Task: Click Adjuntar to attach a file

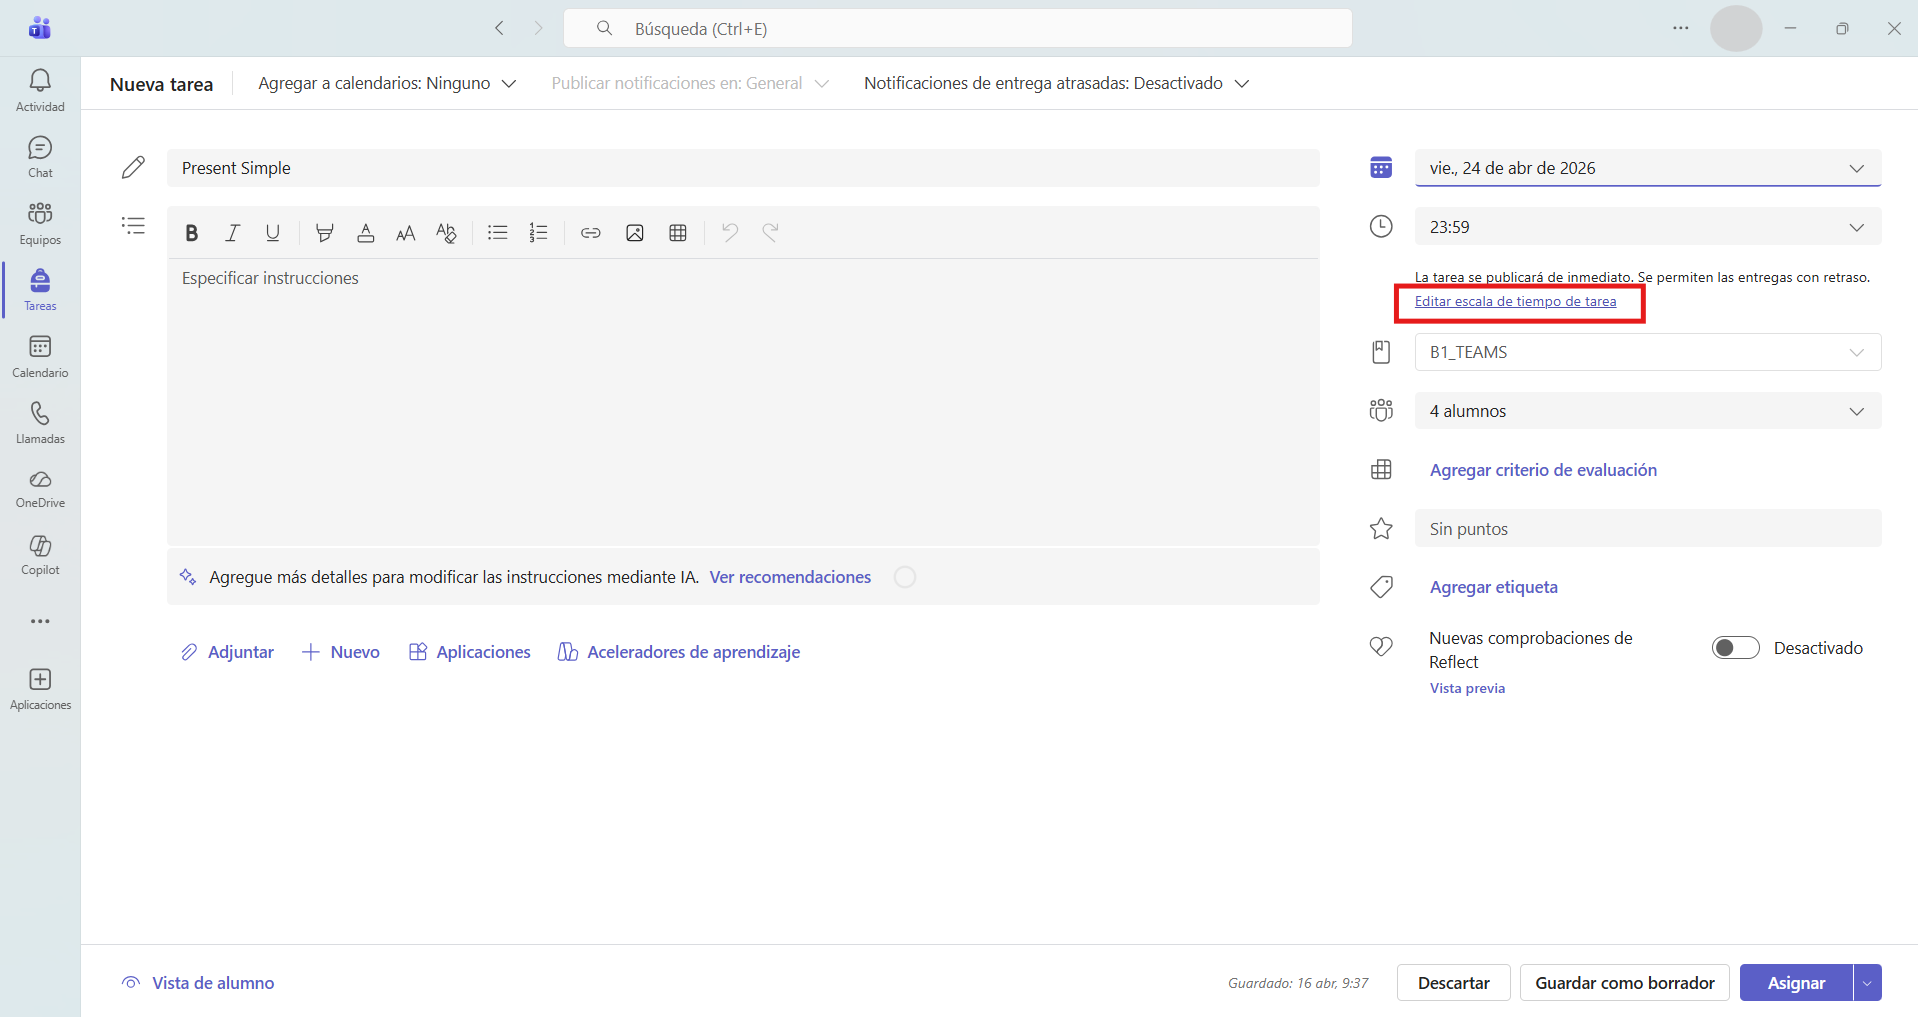Action: point(227,652)
